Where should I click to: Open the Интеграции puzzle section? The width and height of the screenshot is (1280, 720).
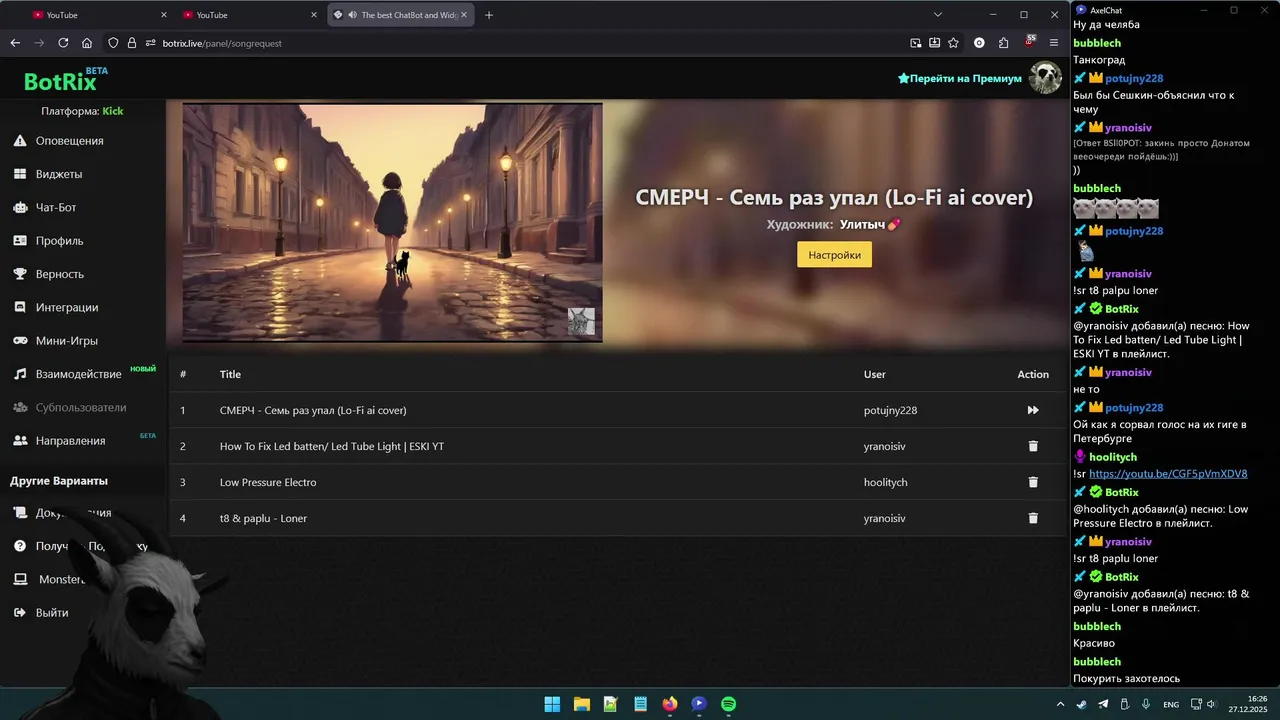(x=55, y=307)
